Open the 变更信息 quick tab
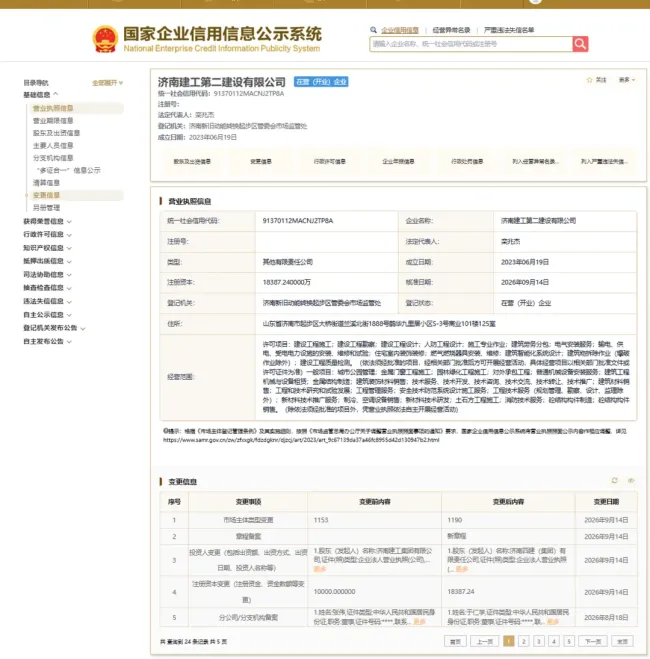 click(x=261, y=161)
